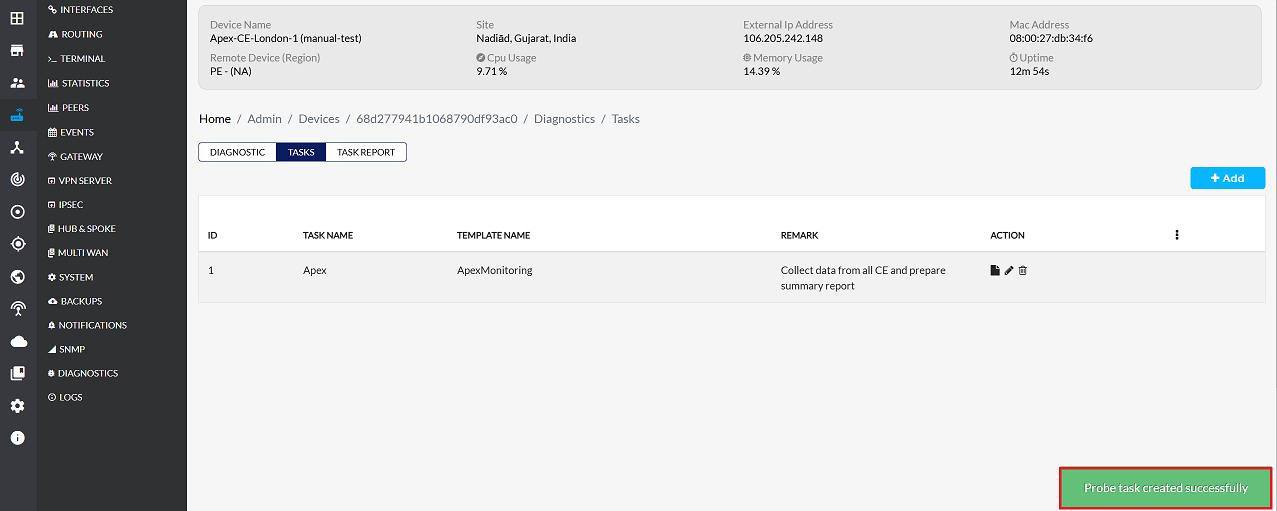Open settings gear icon in left rail
Image resolution: width=1277 pixels, height=511 pixels.
[x=17, y=406]
